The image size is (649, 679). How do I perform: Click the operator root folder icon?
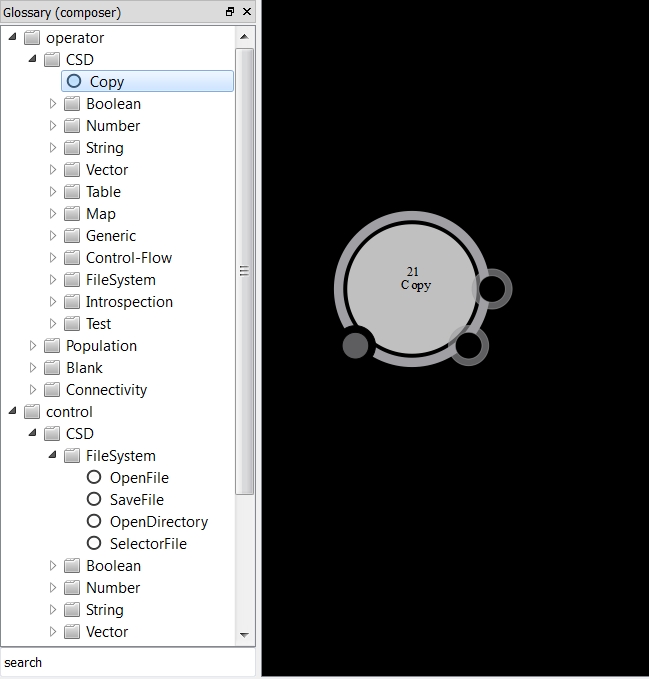(x=32, y=38)
